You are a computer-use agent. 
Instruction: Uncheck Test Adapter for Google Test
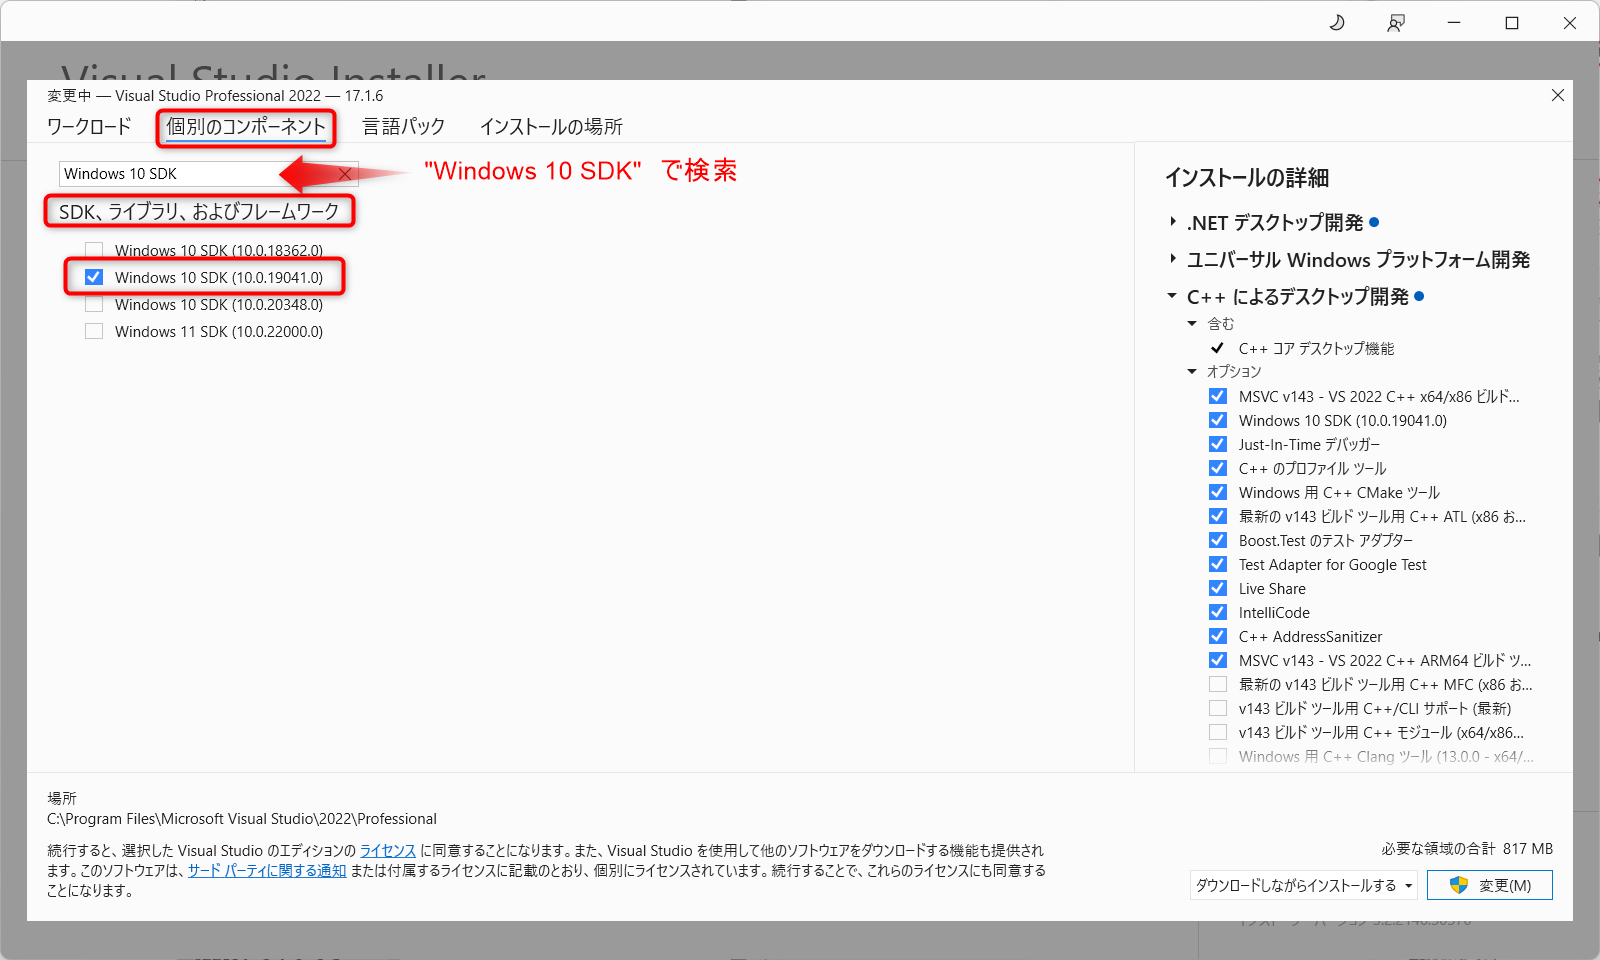(1218, 564)
